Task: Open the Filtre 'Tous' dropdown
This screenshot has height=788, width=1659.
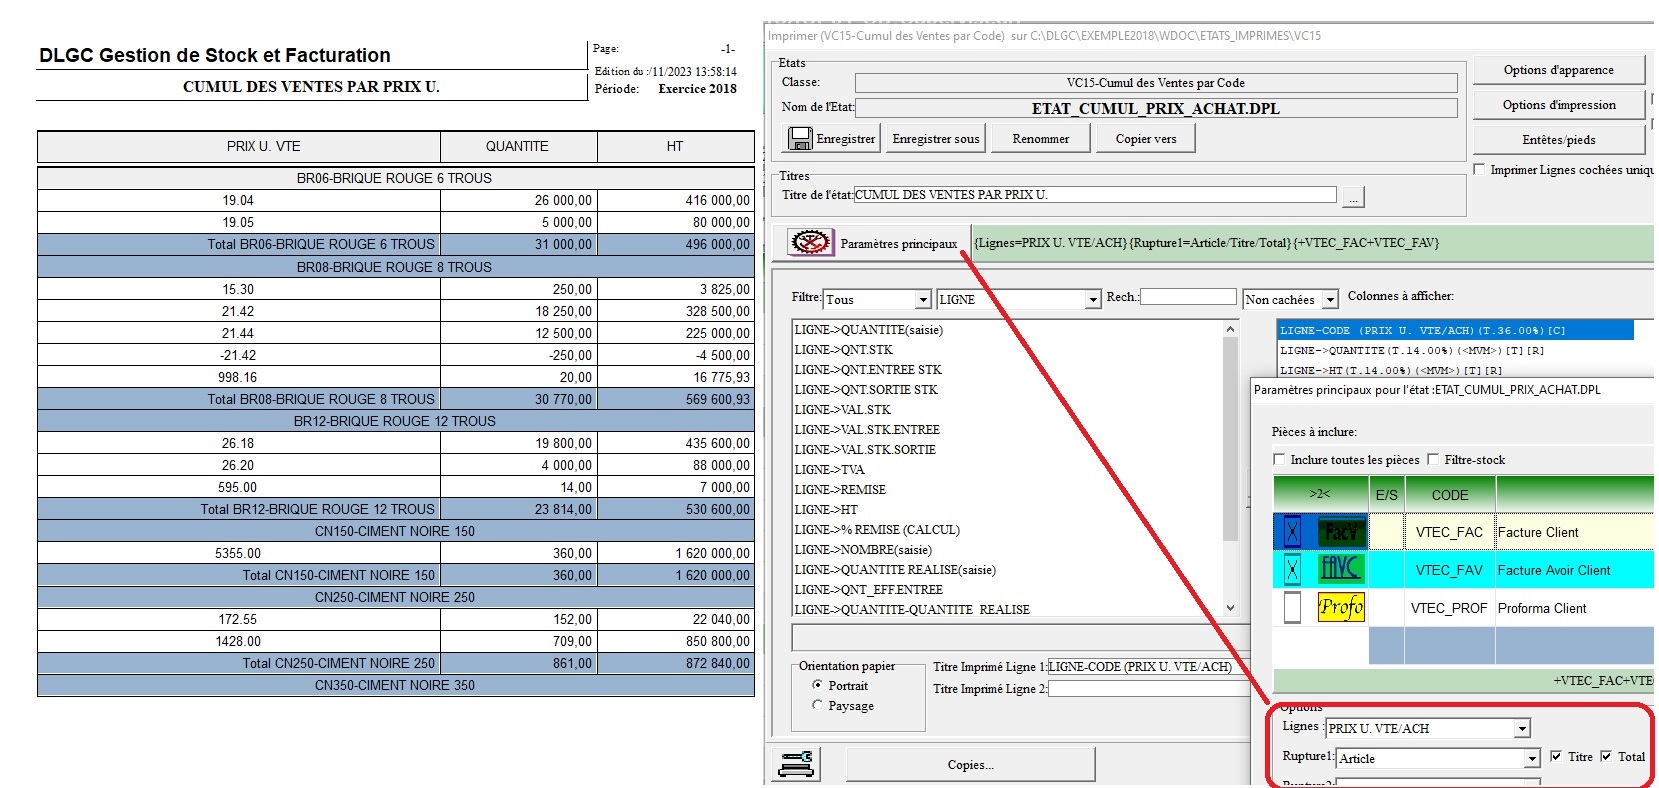Action: [923, 300]
